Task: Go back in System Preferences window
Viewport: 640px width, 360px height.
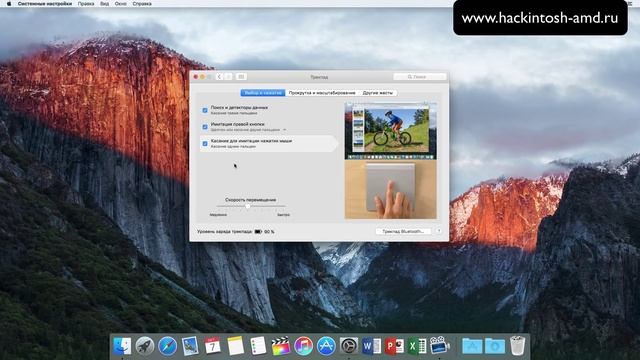Action: (x=219, y=77)
